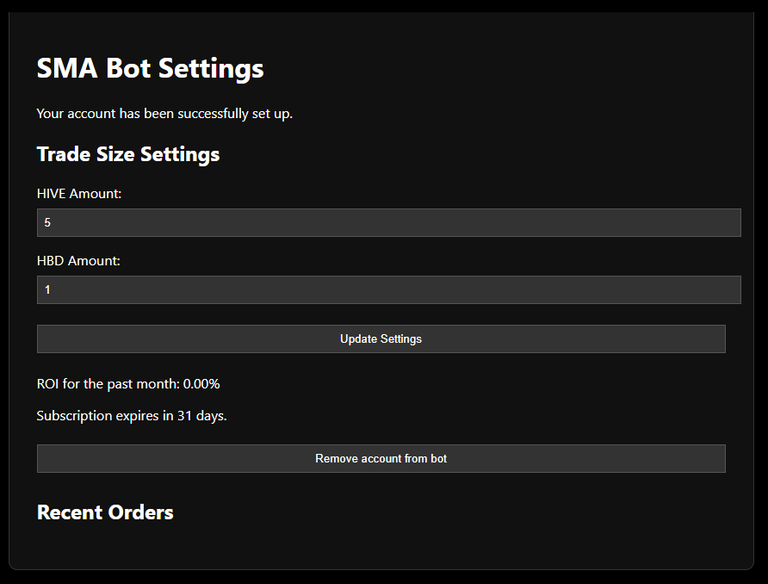
Task: Select the HIVE Amount label
Action: [79, 194]
